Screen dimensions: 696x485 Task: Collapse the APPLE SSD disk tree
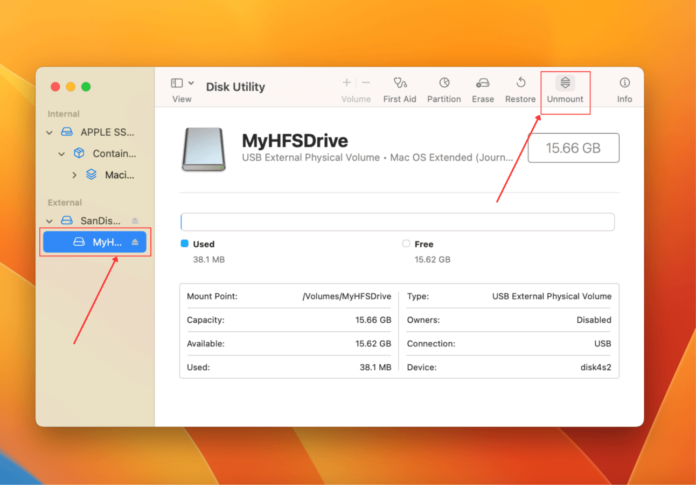point(50,132)
